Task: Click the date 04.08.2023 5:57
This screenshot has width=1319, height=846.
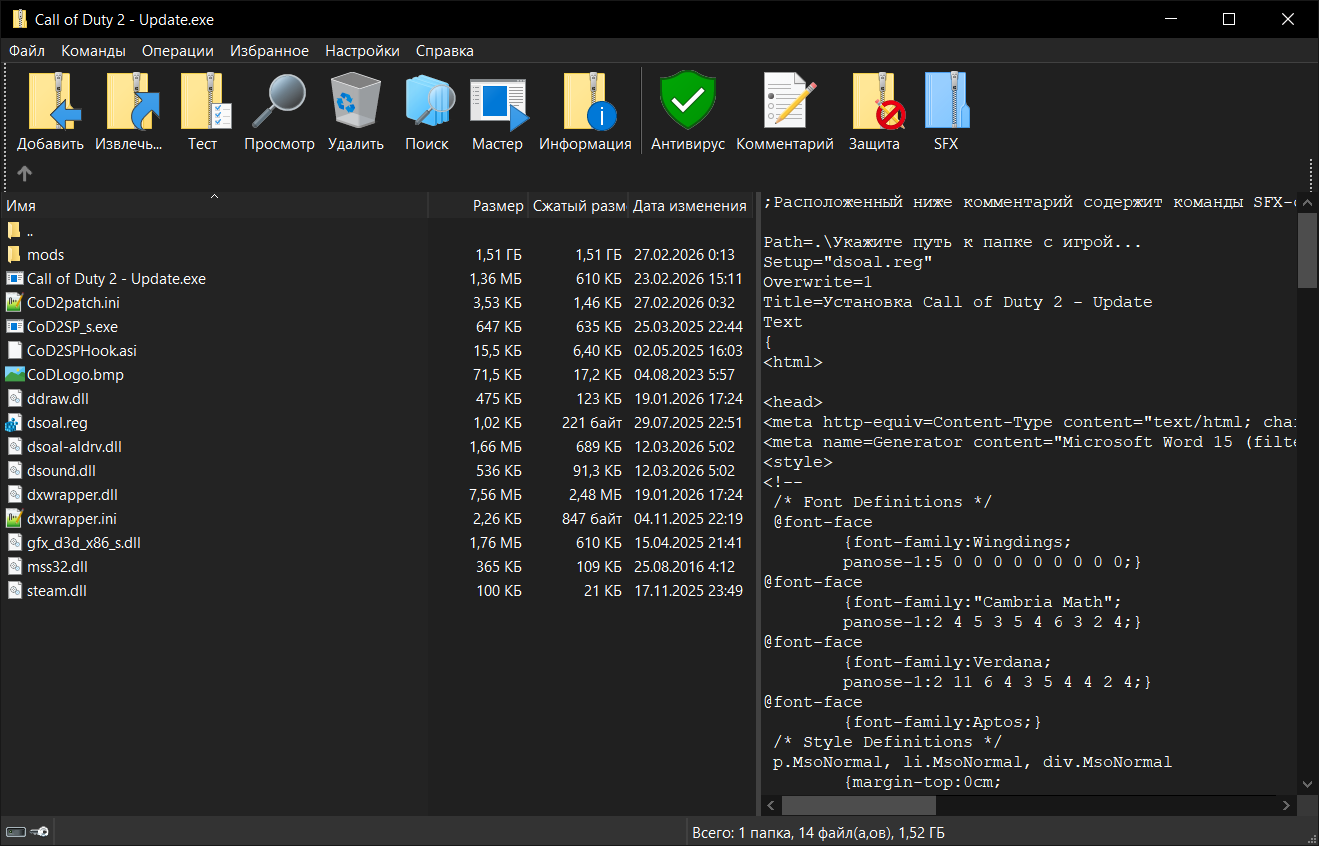Action: click(684, 375)
